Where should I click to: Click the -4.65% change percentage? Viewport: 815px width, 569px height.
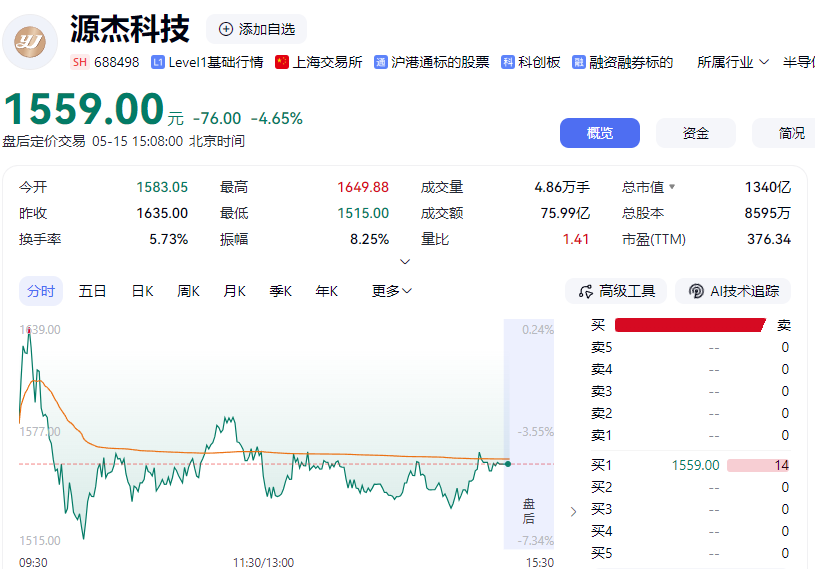(x=277, y=118)
